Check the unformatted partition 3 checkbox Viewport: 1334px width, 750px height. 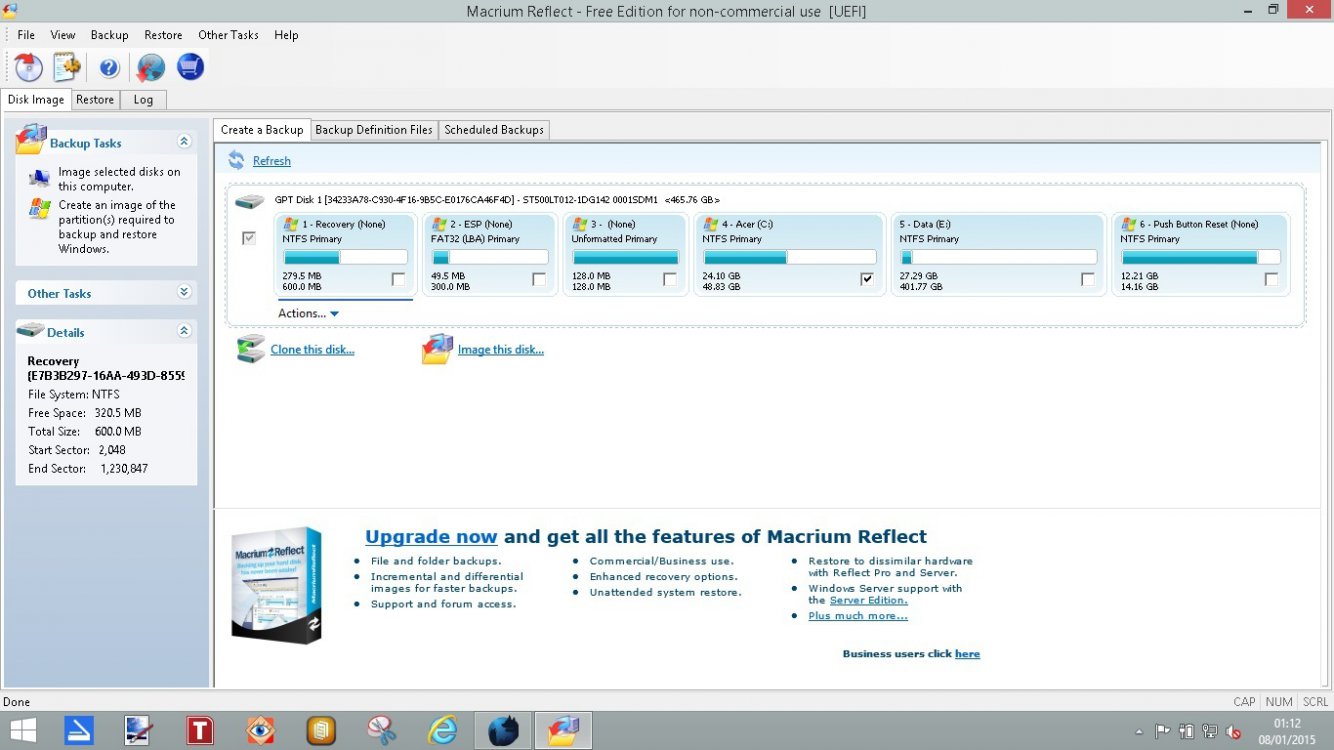(x=670, y=279)
